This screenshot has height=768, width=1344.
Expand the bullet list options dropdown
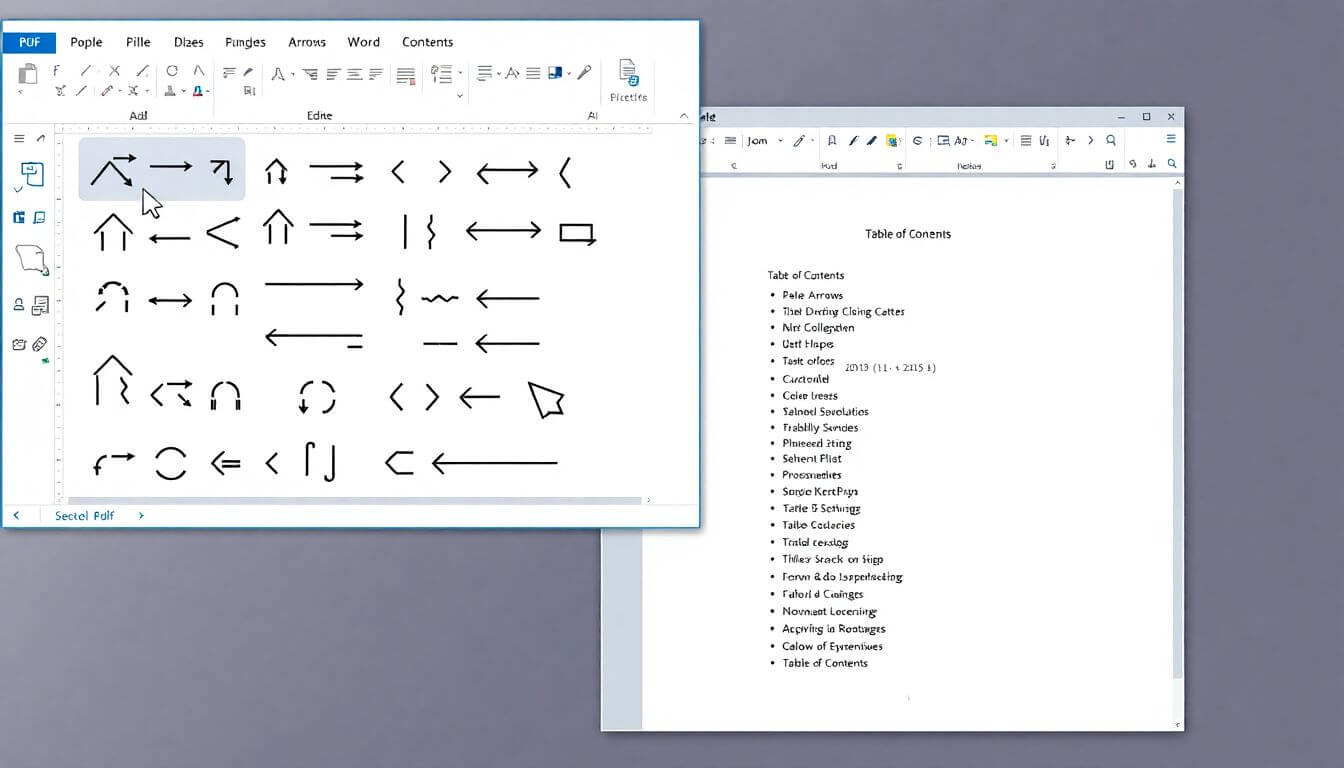click(x=460, y=73)
